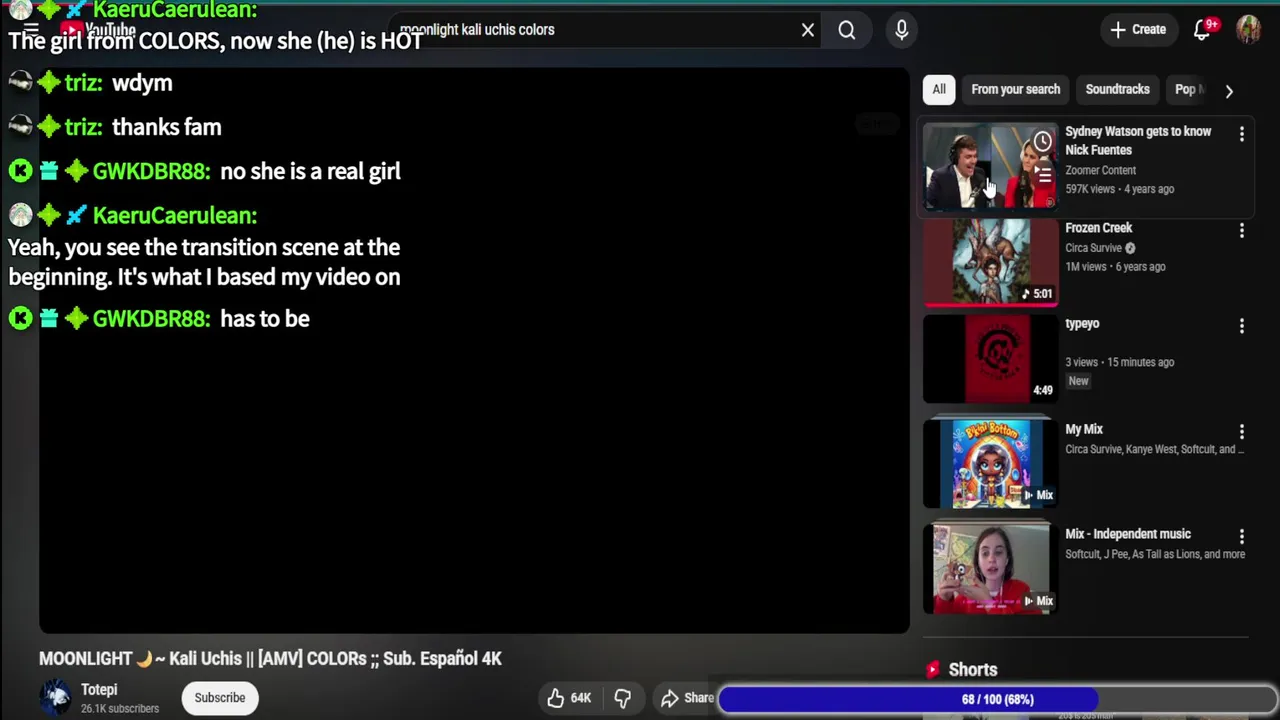Viewport: 1280px width, 720px height.
Task: Click the 68 / 100 progress bar overlay
Action: (998, 699)
